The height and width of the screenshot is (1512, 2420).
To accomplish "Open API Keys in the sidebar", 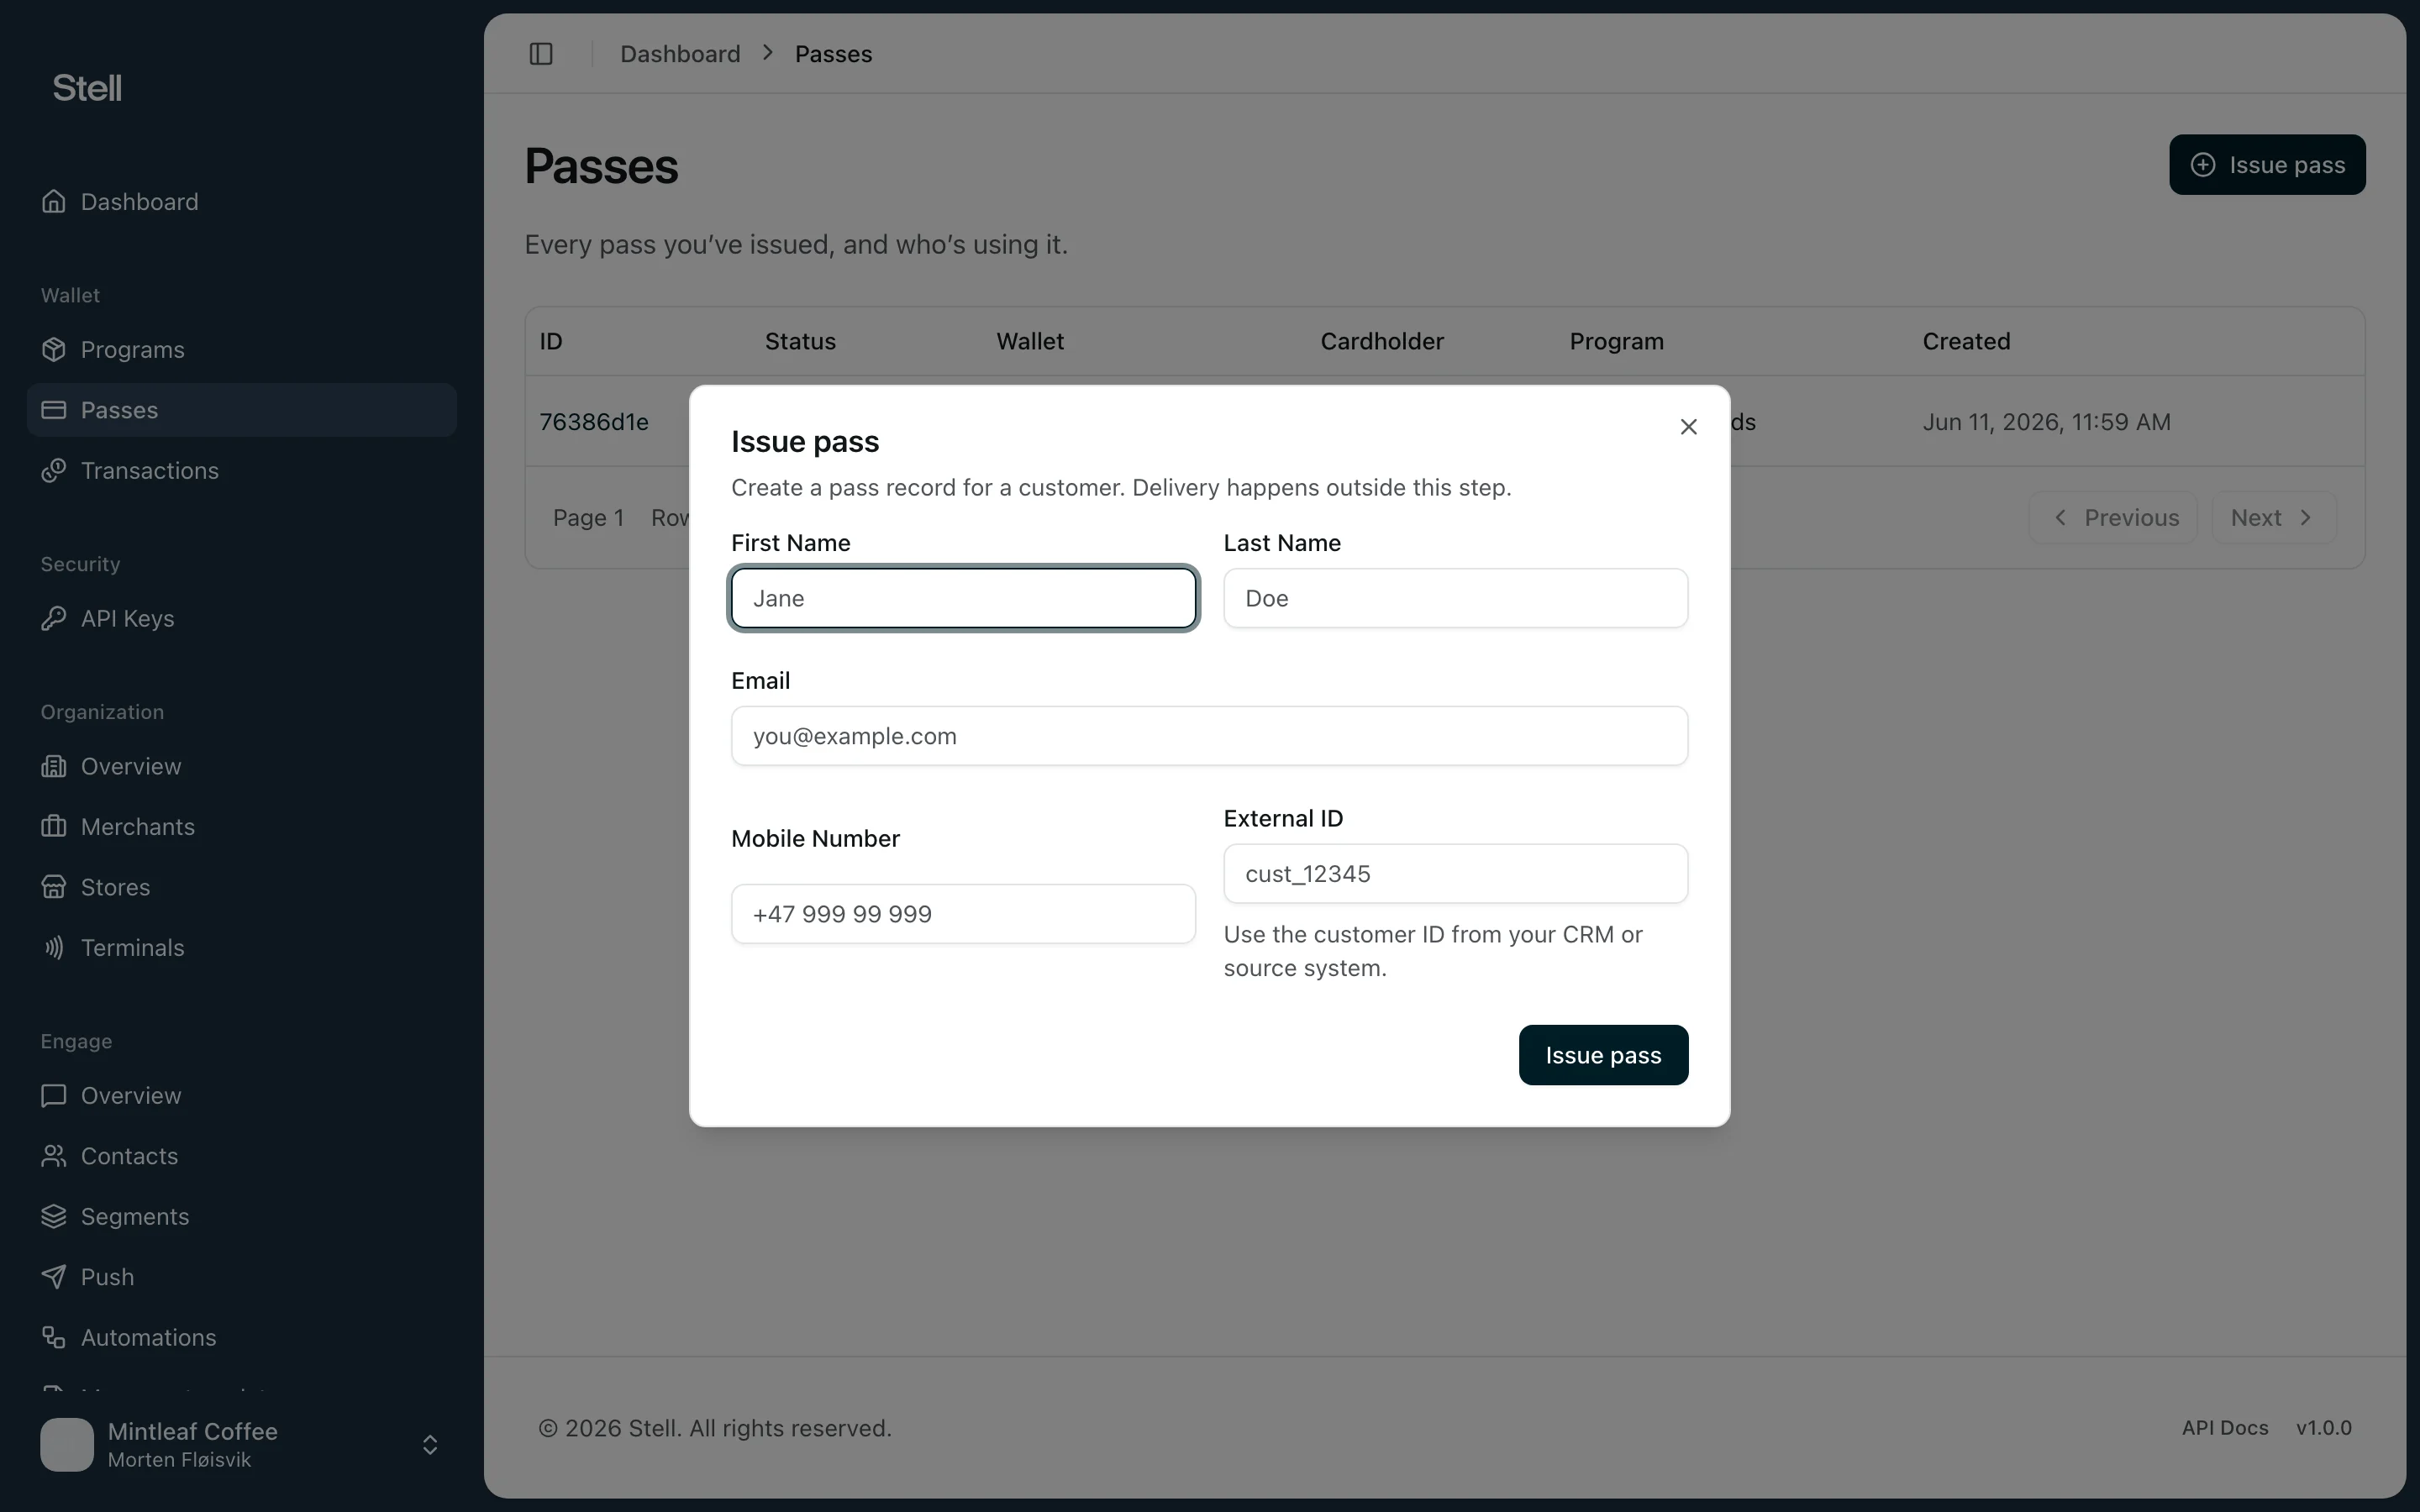I will [242, 619].
